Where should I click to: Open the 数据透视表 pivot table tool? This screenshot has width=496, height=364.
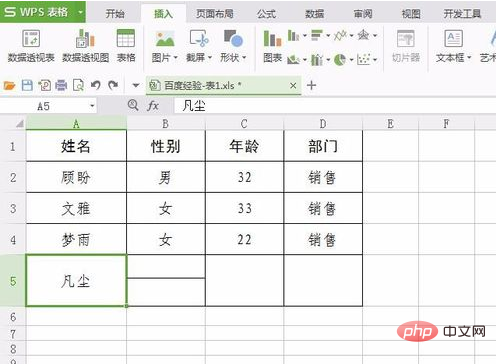tap(31, 46)
